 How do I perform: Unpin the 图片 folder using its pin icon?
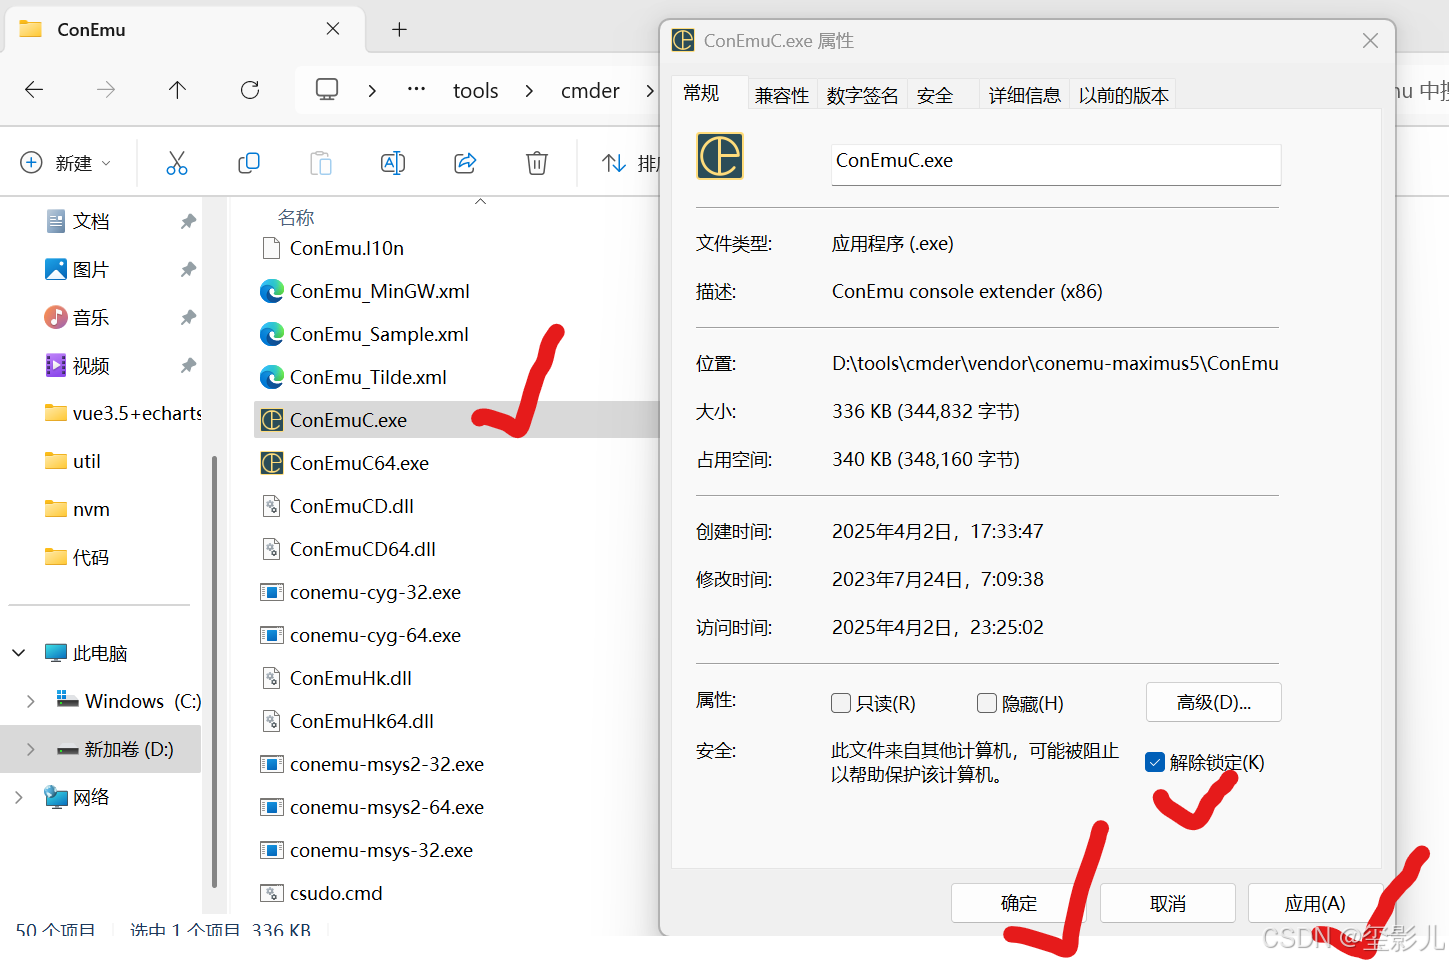click(x=188, y=269)
